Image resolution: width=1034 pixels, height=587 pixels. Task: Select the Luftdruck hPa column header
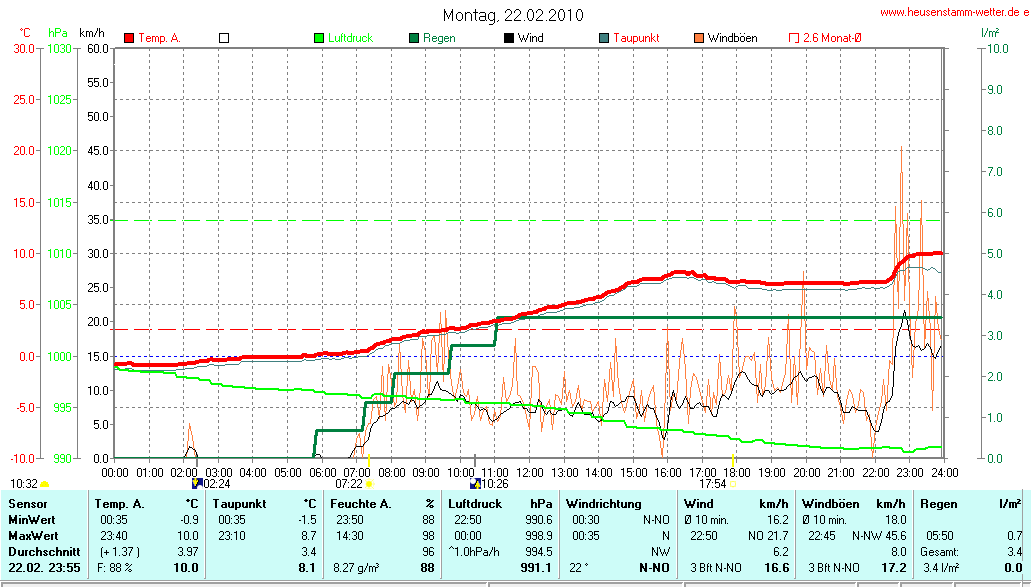click(500, 503)
